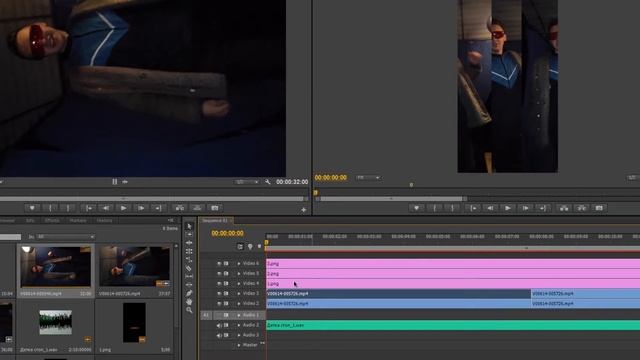Play sequence in Program monitor
This screenshot has height=360, width=640.
pyautogui.click(x=508, y=208)
